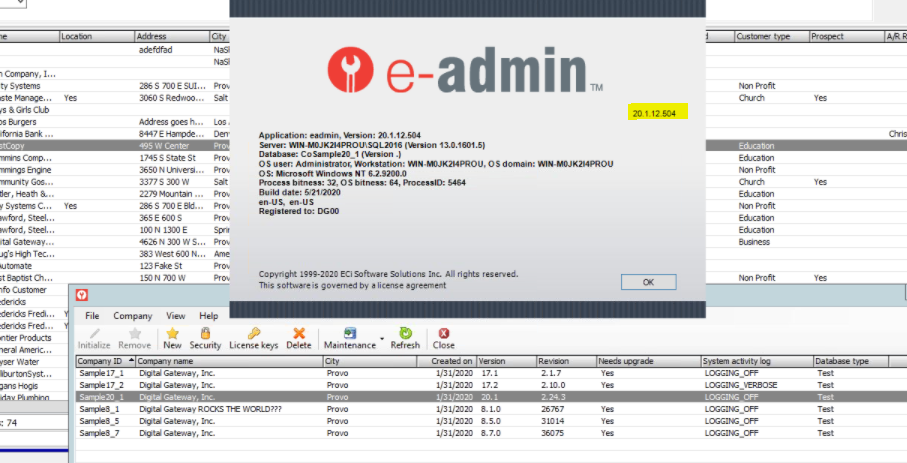Click revision 26767 cell

pos(552,409)
